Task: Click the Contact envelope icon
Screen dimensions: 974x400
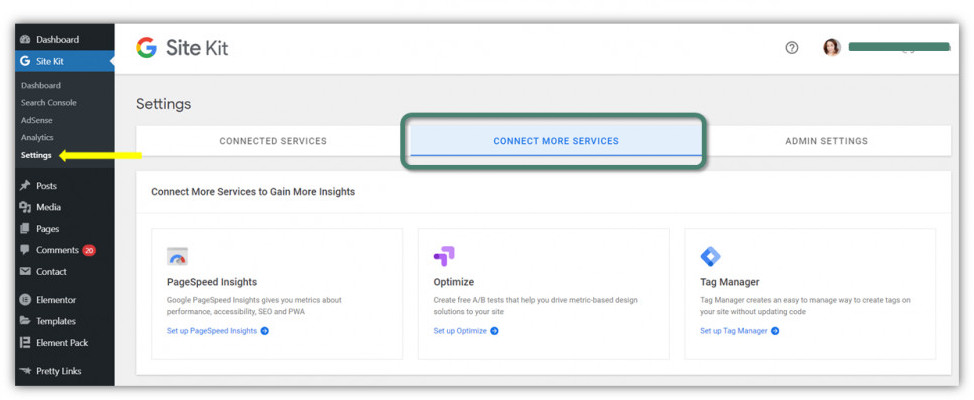Action: click(x=25, y=271)
